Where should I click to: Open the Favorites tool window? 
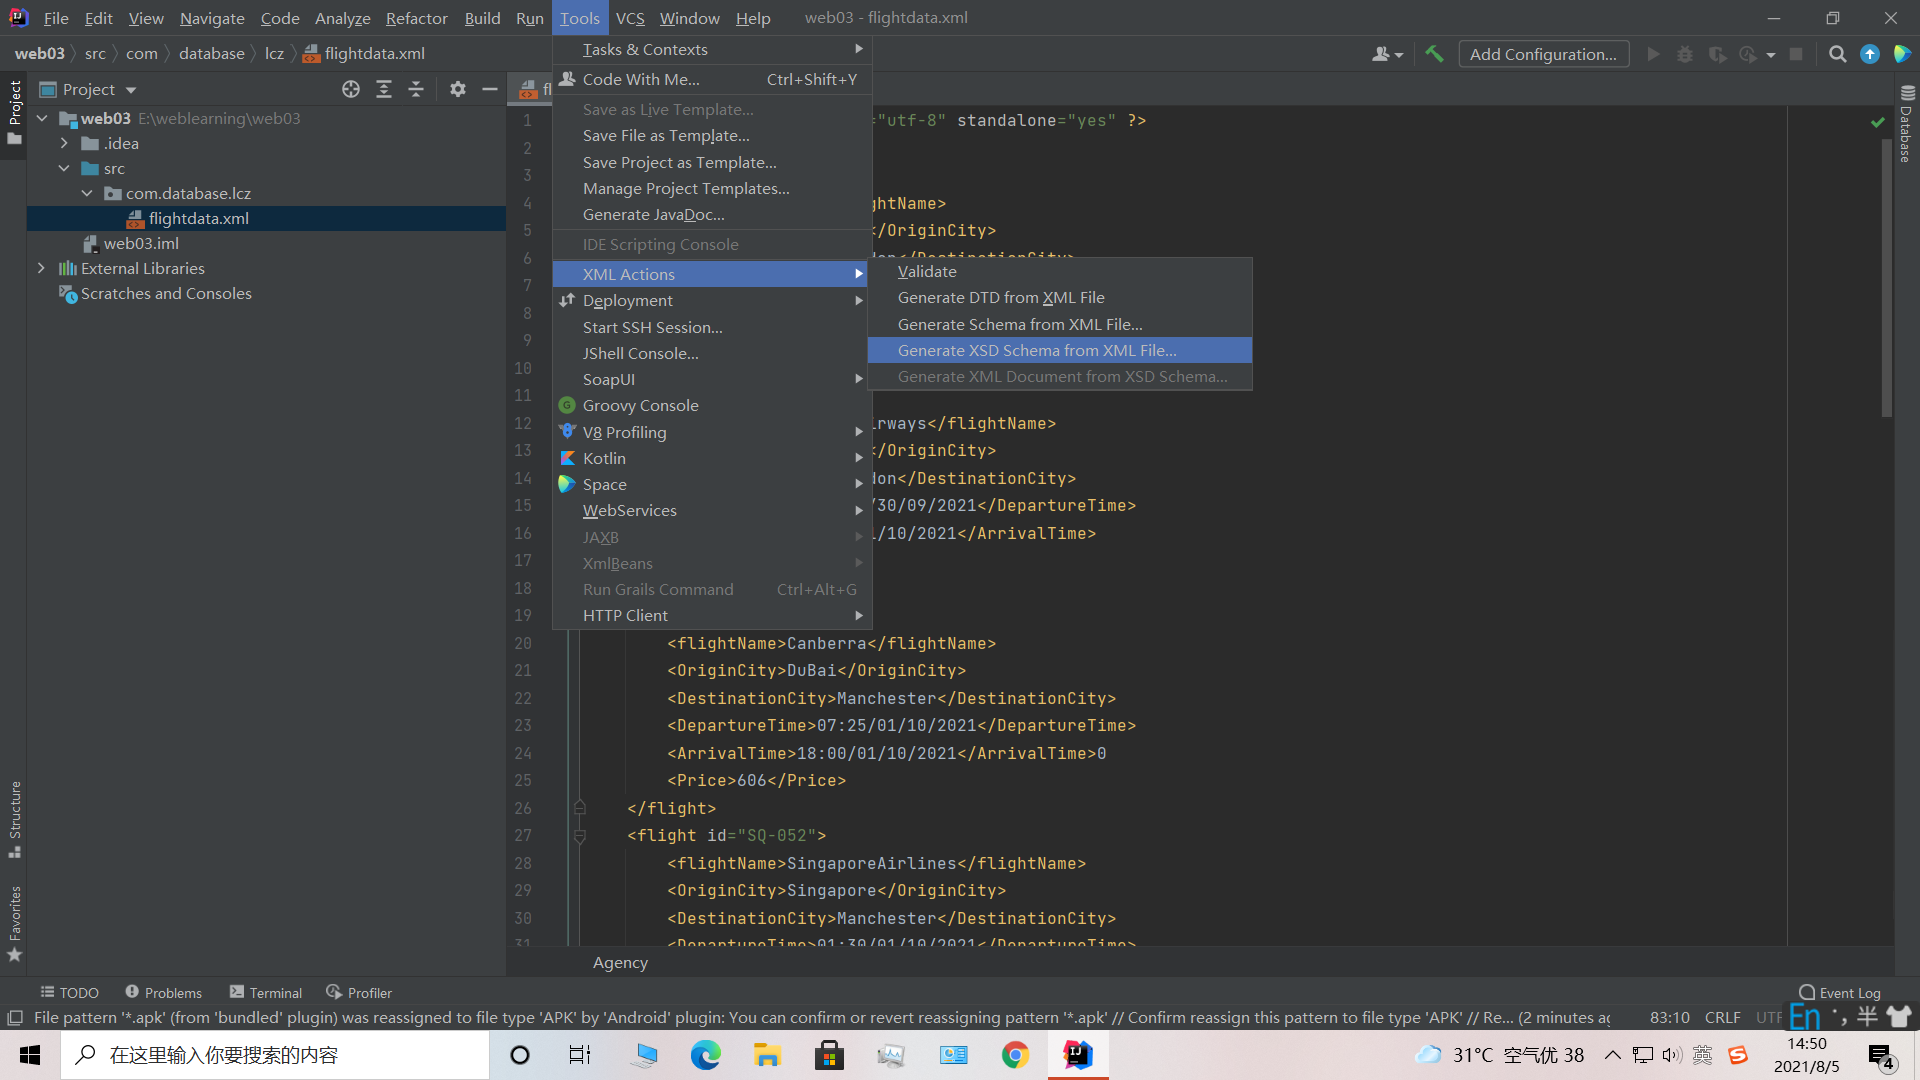tap(14, 923)
